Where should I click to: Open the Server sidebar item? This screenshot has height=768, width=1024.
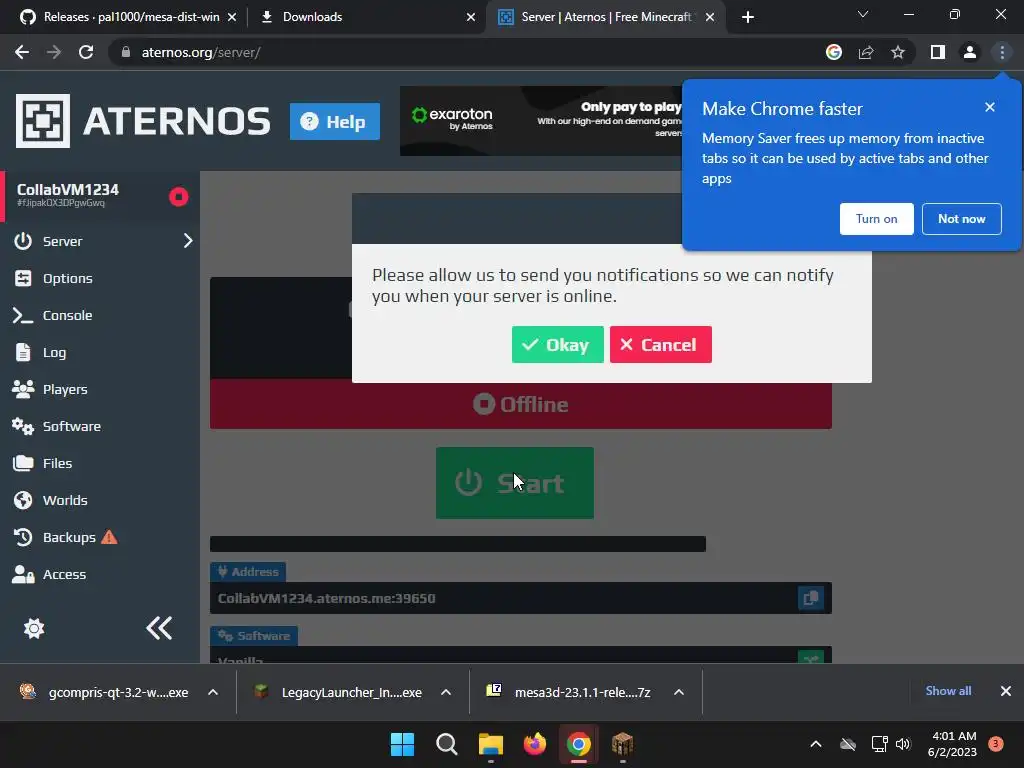(x=63, y=241)
